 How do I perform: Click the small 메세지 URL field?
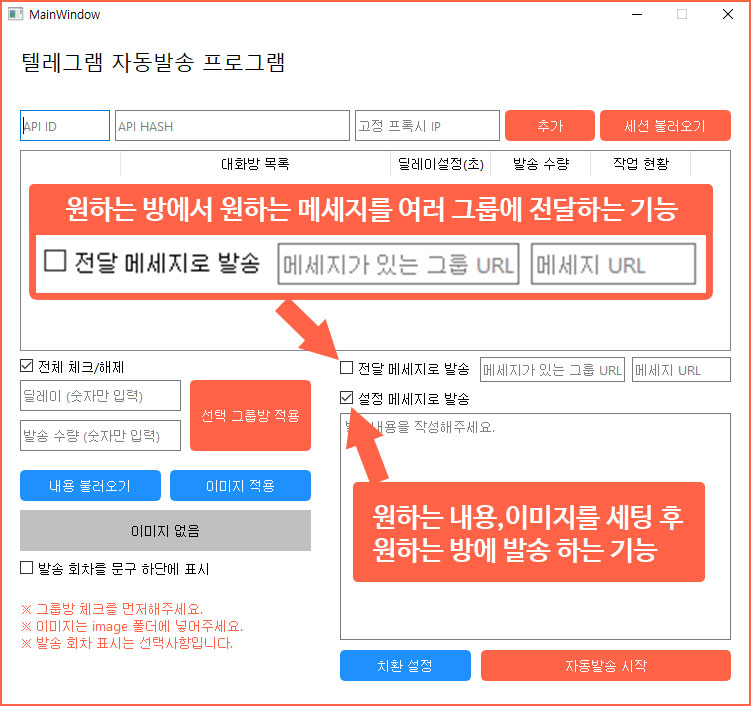click(x=681, y=369)
